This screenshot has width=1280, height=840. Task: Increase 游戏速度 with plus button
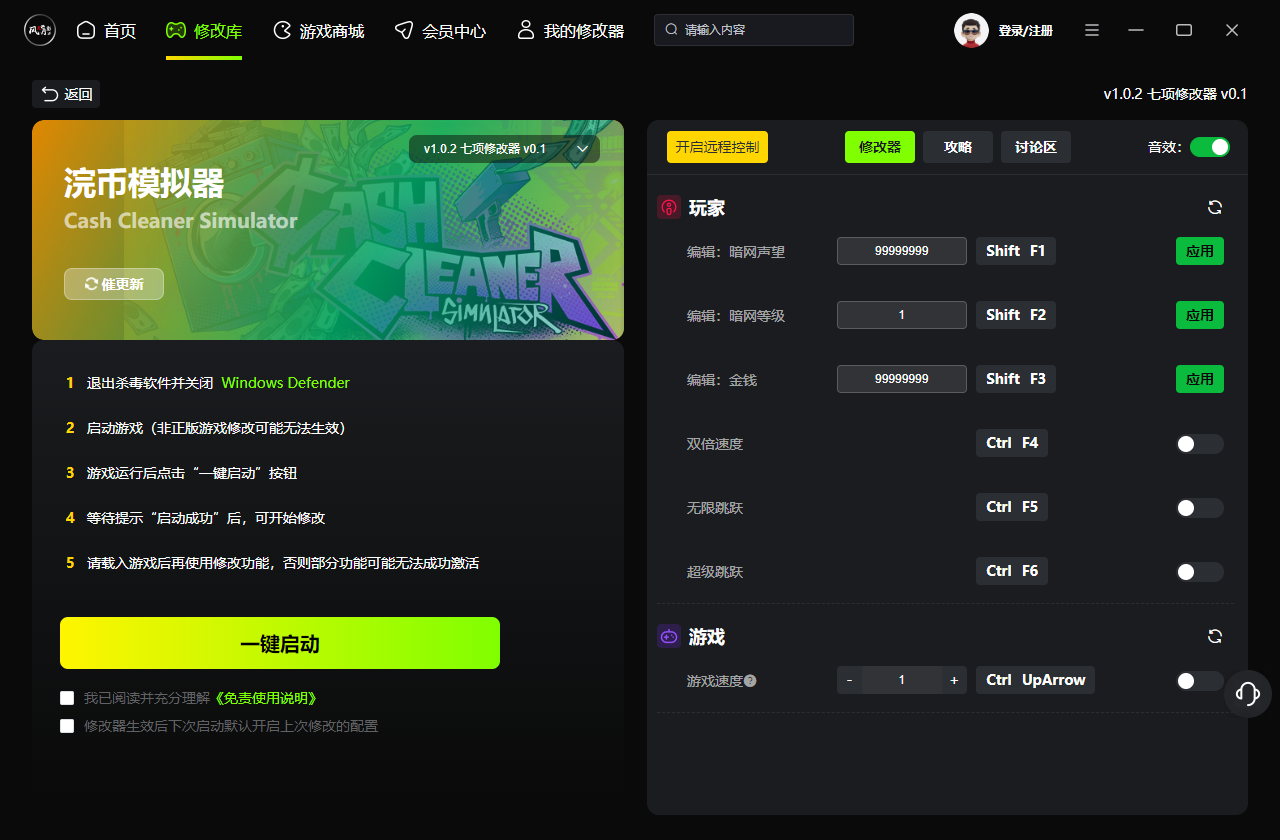(954, 680)
